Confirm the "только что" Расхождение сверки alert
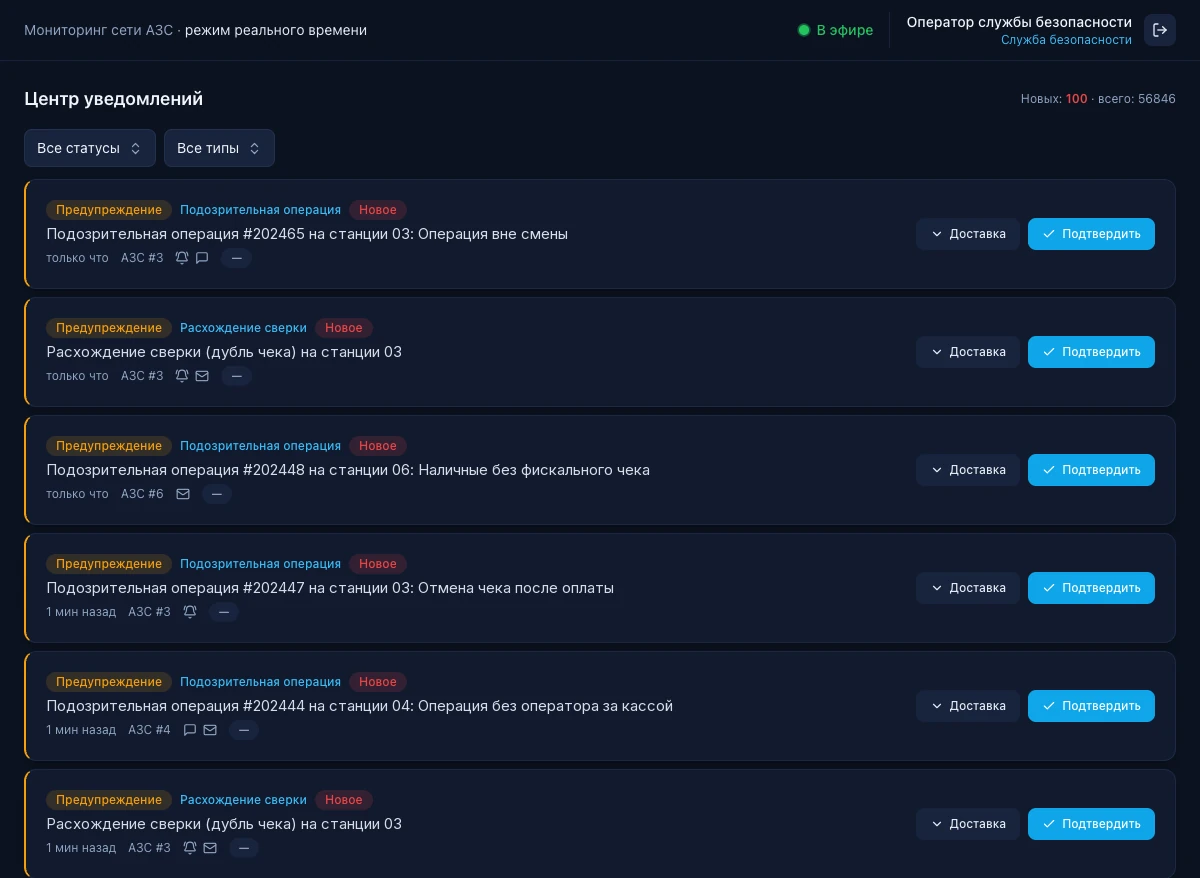Image resolution: width=1200 pixels, height=878 pixels. pyautogui.click(x=1091, y=352)
